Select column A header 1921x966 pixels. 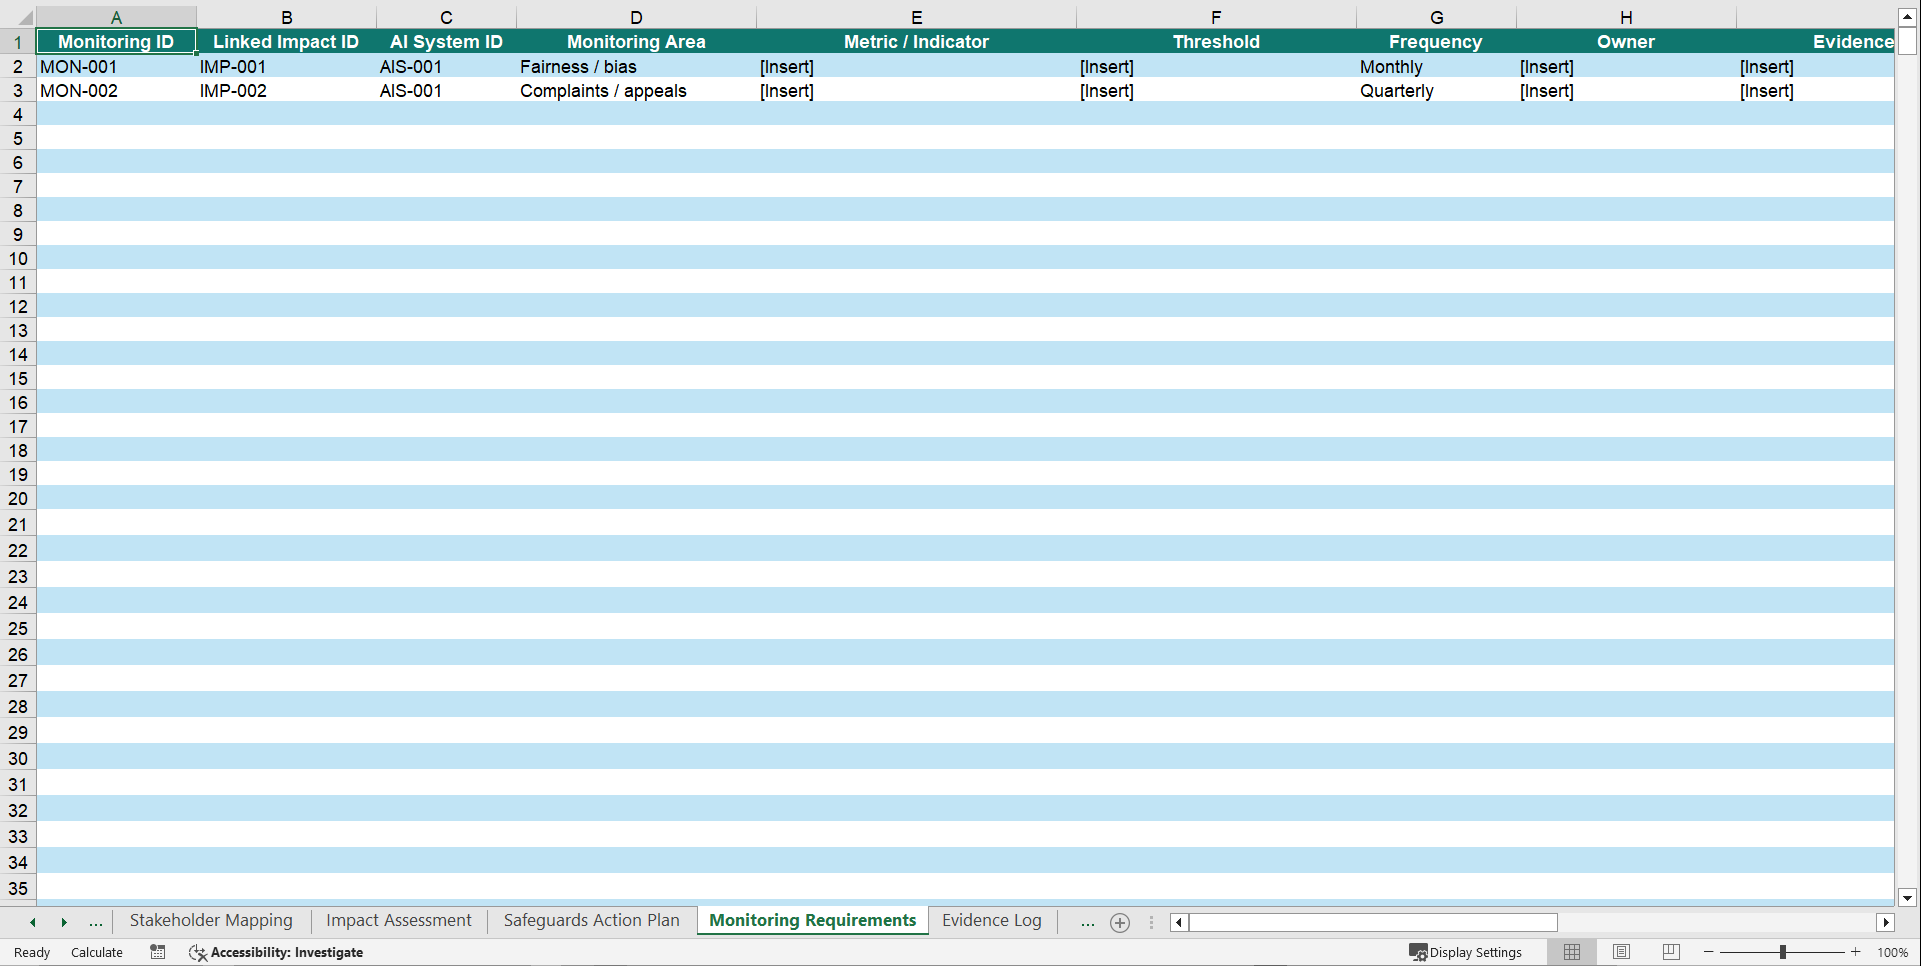116,17
